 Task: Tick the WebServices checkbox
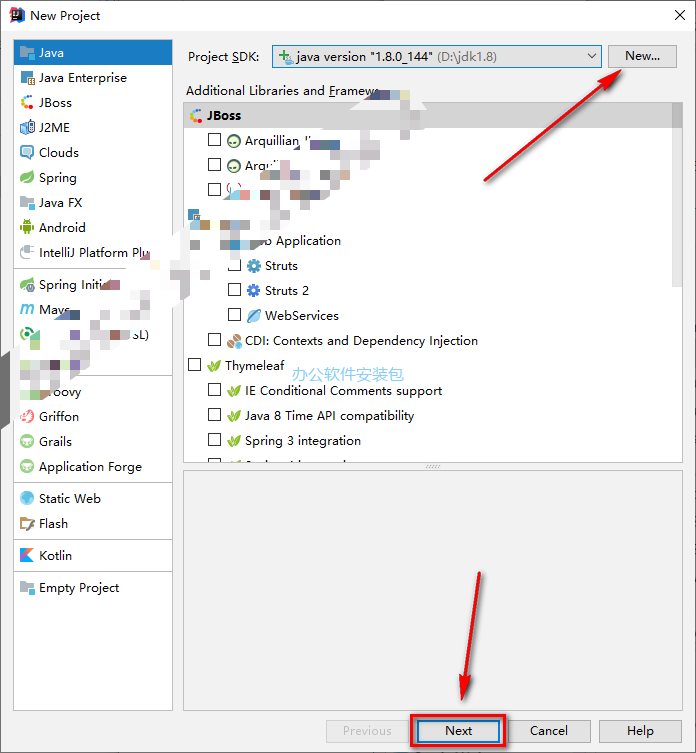[234, 315]
